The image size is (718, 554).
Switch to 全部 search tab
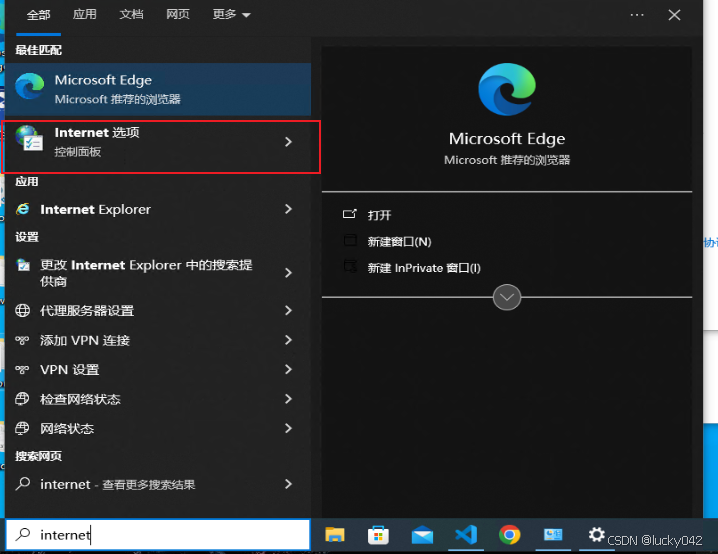pyautogui.click(x=38, y=15)
